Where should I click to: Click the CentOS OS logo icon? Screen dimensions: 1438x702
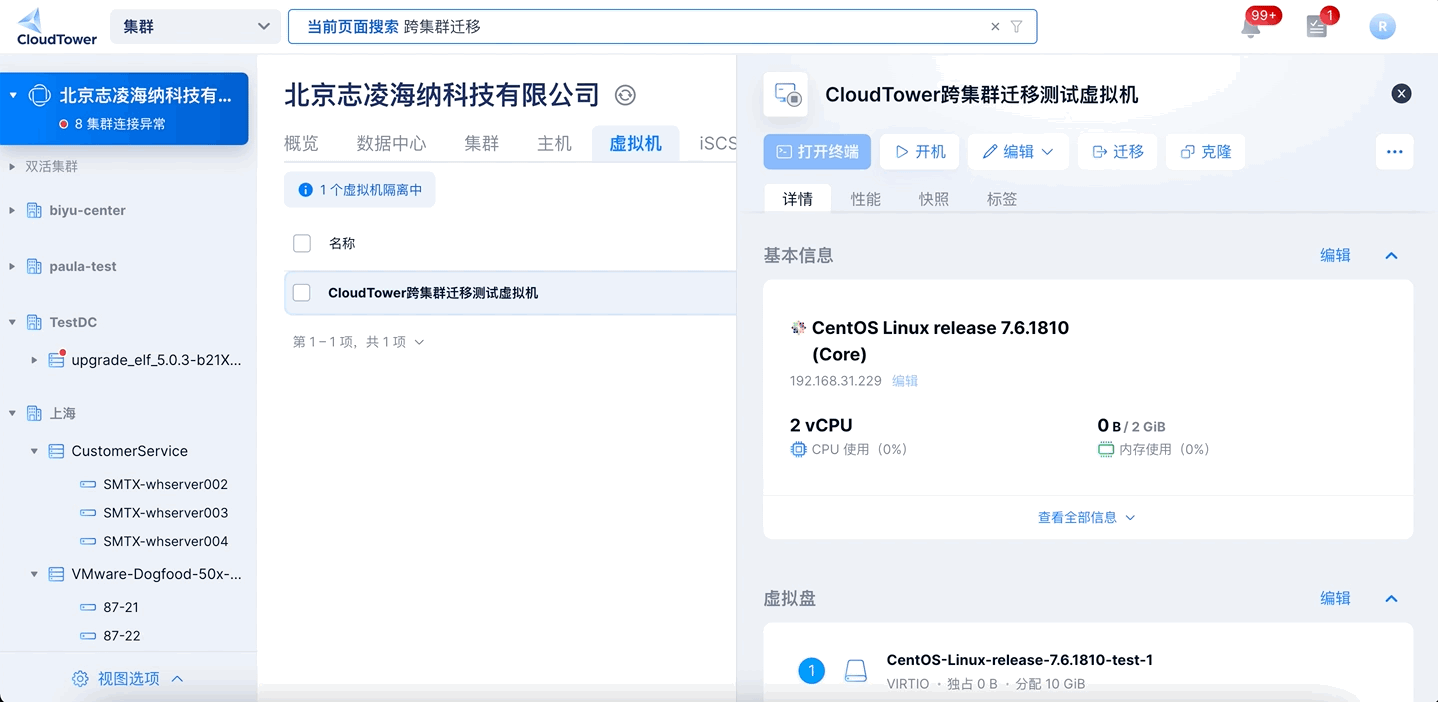point(798,328)
